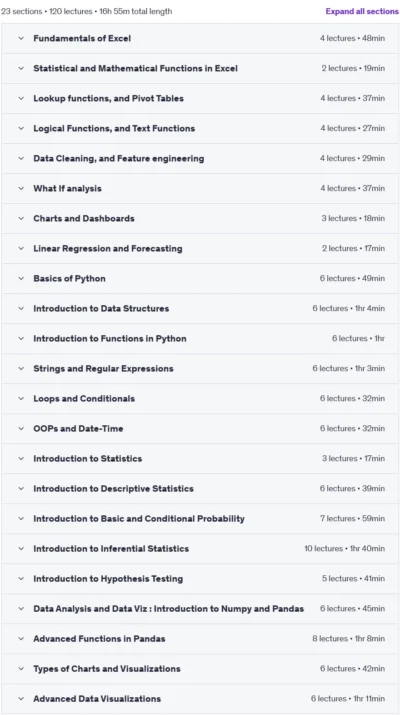Image resolution: width=400 pixels, height=715 pixels.
Task: Click chevron icon beside Loops and Conditionals
Action: (21, 399)
